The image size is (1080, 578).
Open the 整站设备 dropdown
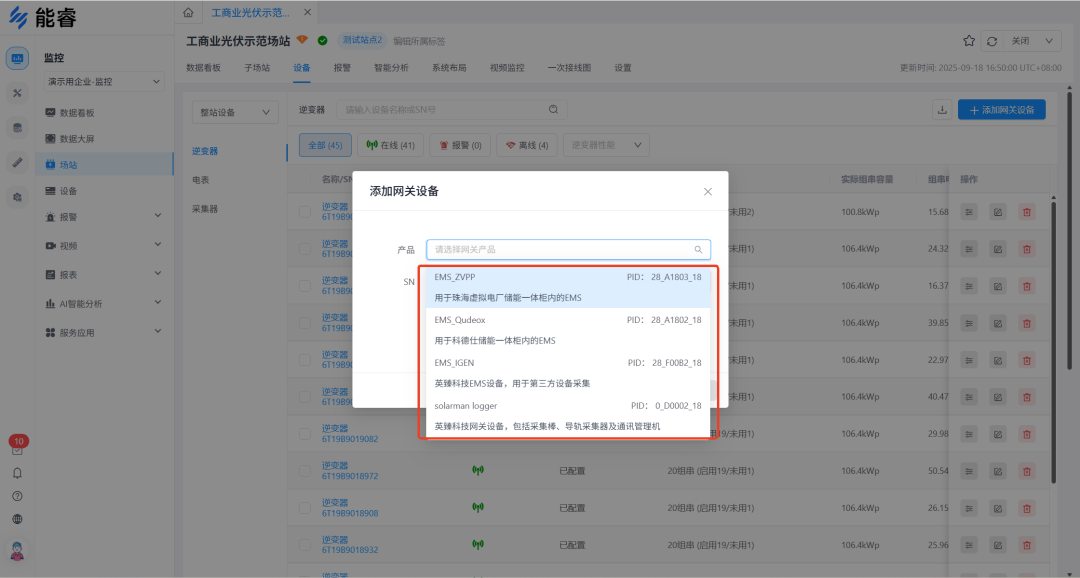point(234,112)
